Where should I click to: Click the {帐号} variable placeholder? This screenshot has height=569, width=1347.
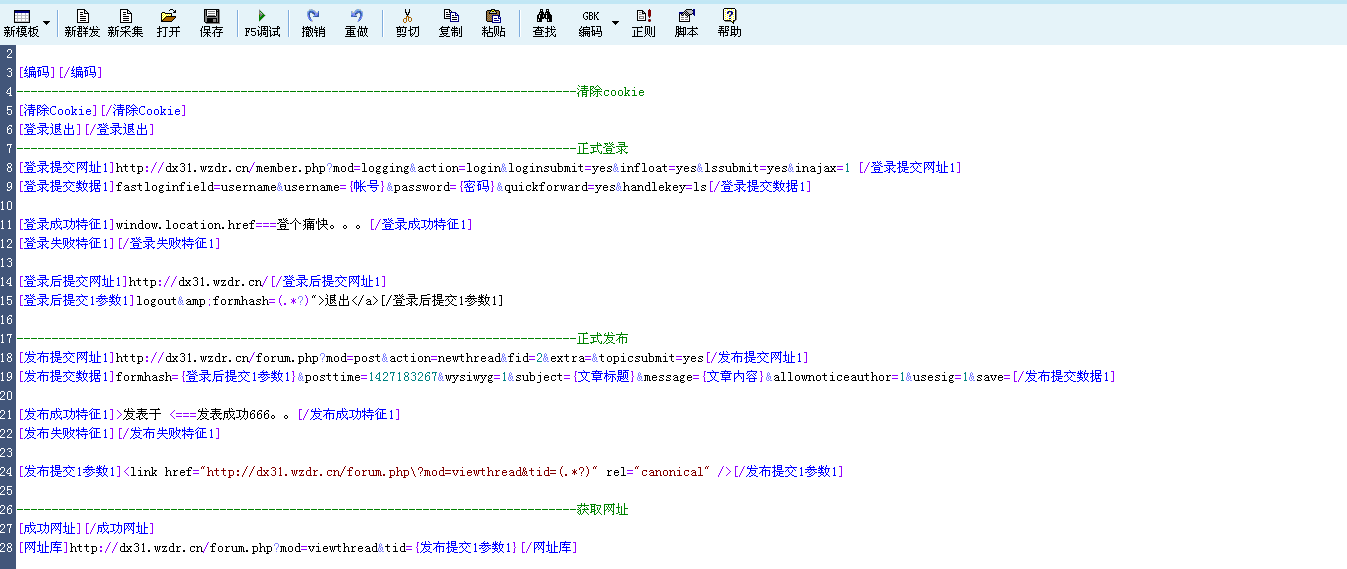367,187
